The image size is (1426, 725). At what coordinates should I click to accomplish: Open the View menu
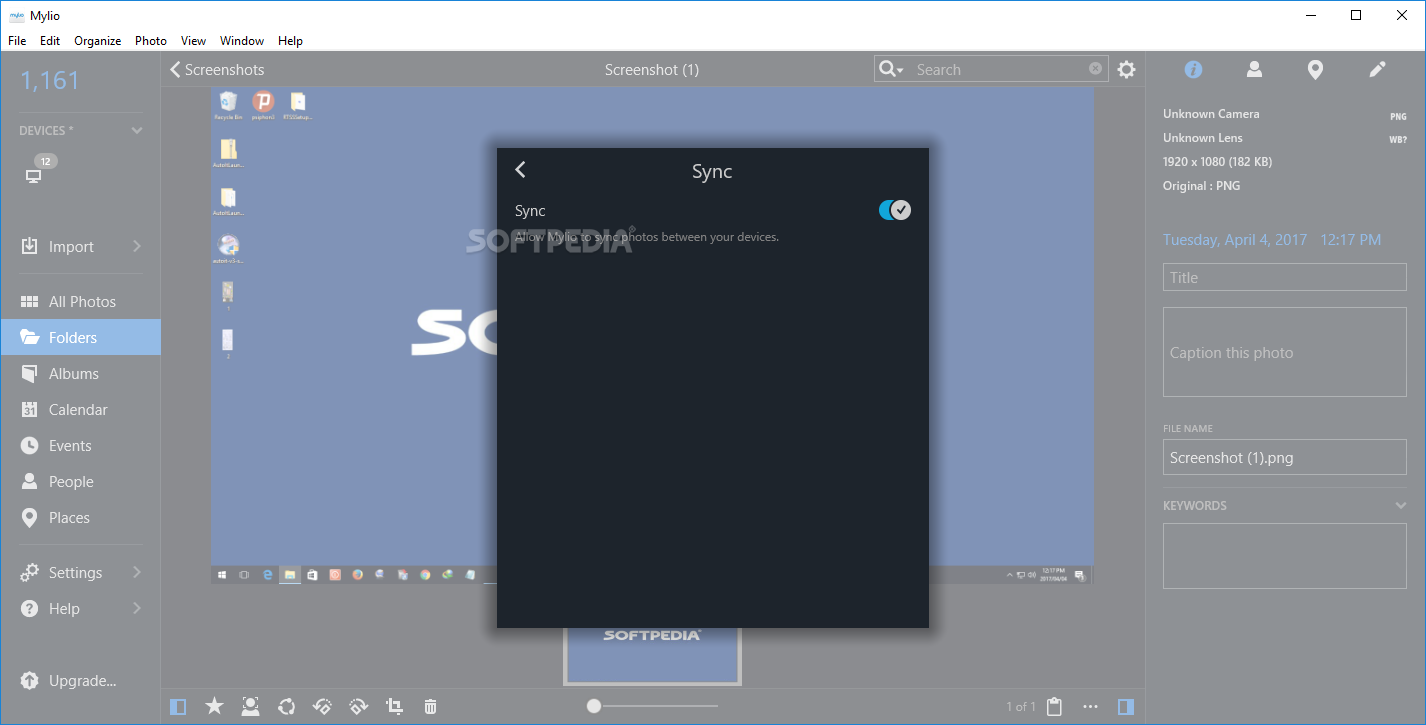tap(193, 41)
